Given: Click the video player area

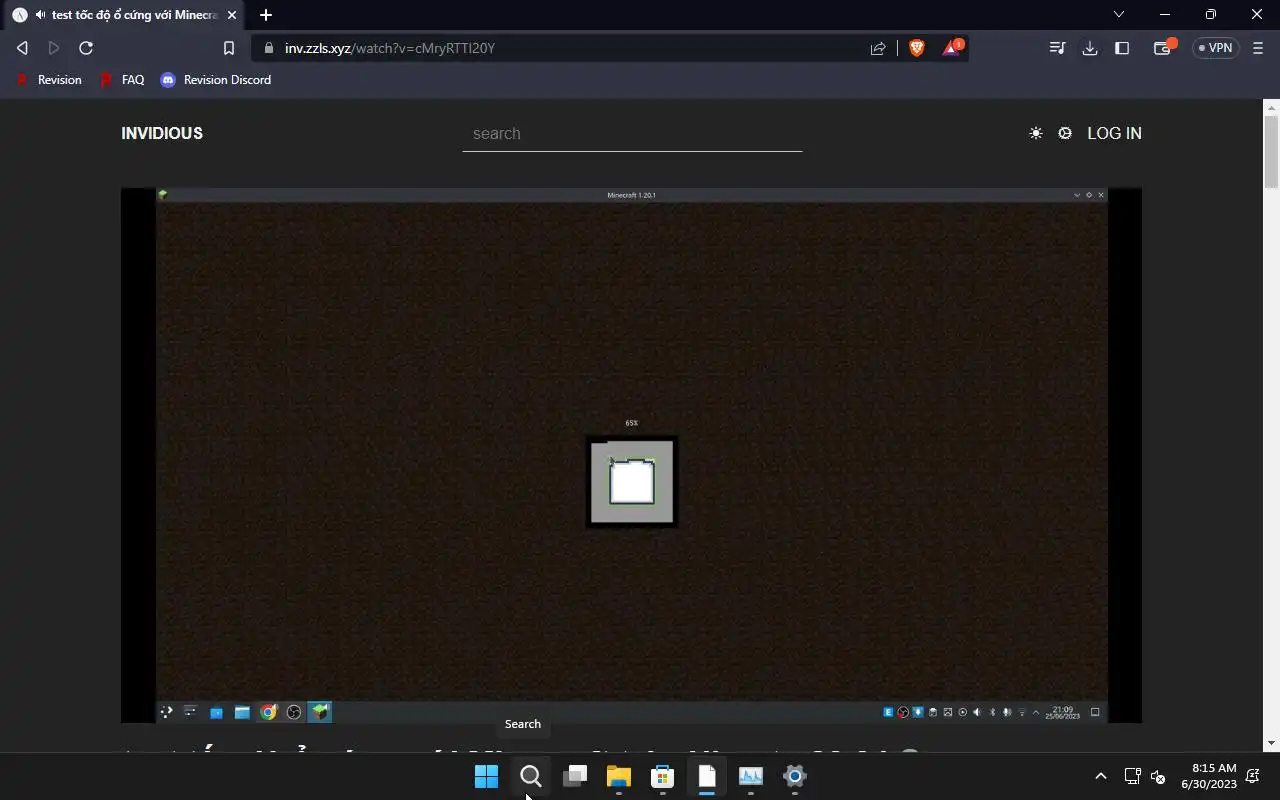Looking at the screenshot, I should coord(631,455).
